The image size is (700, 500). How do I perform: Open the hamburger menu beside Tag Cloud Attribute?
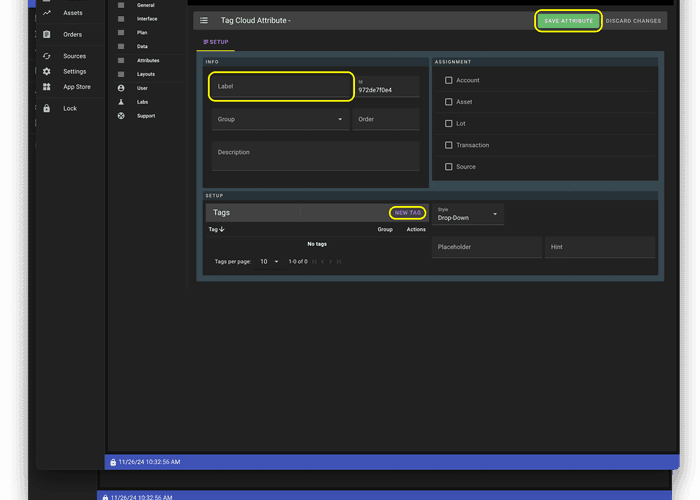(204, 21)
